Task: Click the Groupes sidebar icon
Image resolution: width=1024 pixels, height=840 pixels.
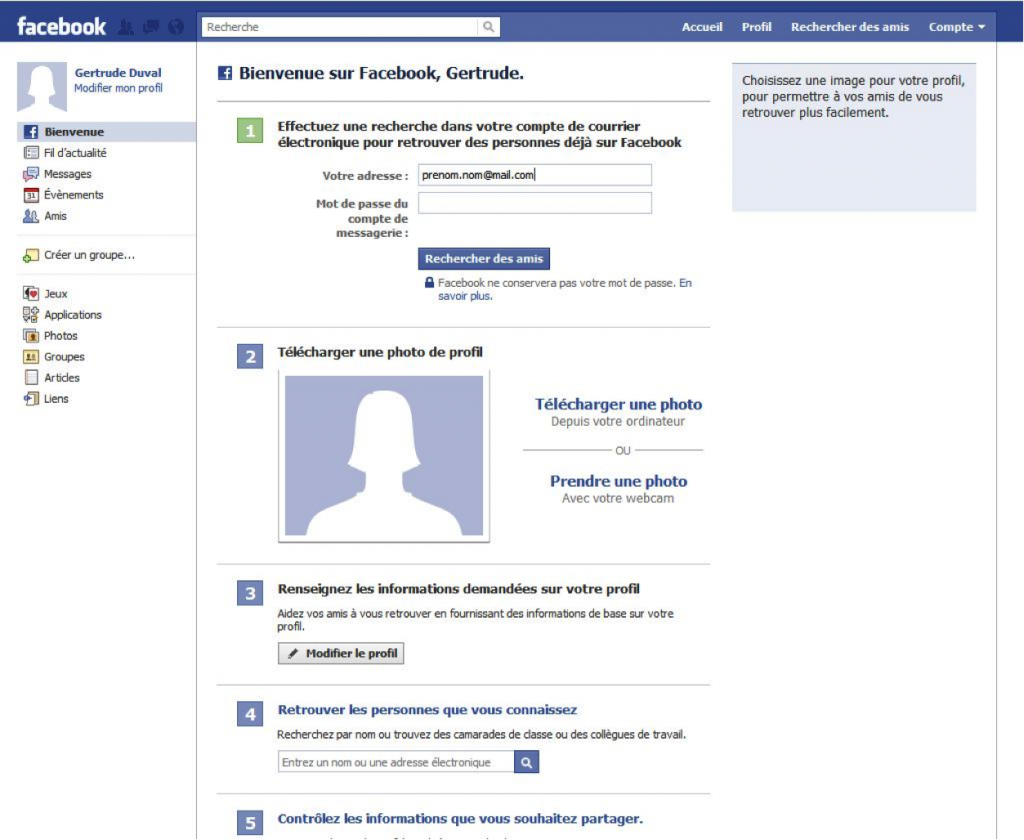Action: [31, 357]
